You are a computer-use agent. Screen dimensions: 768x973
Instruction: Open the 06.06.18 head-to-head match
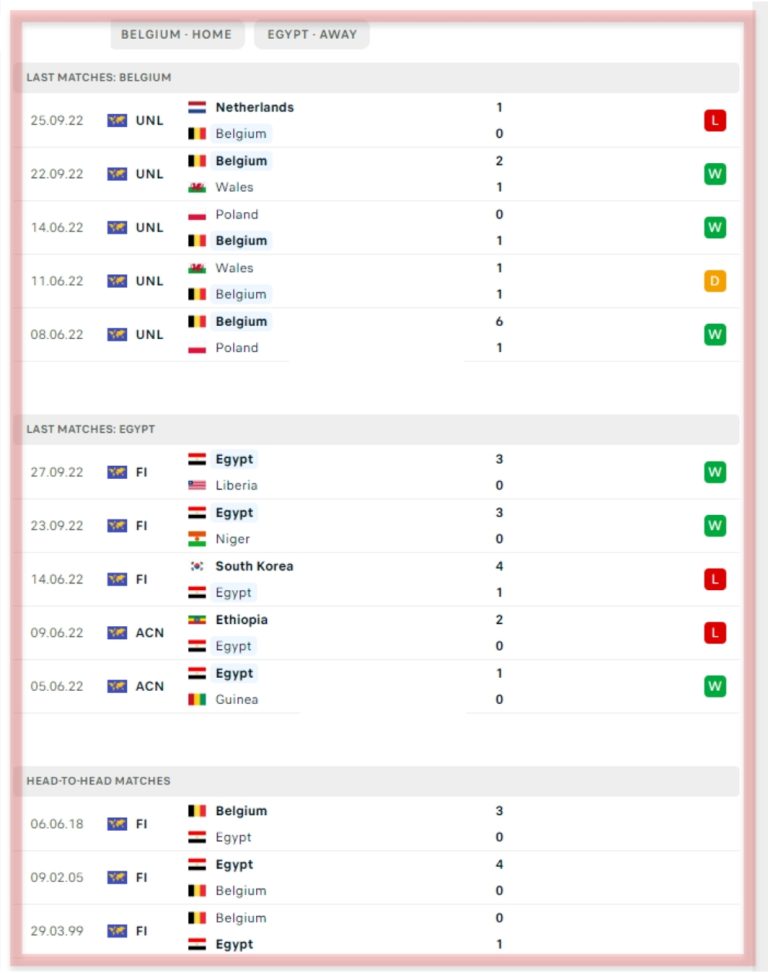(380, 824)
